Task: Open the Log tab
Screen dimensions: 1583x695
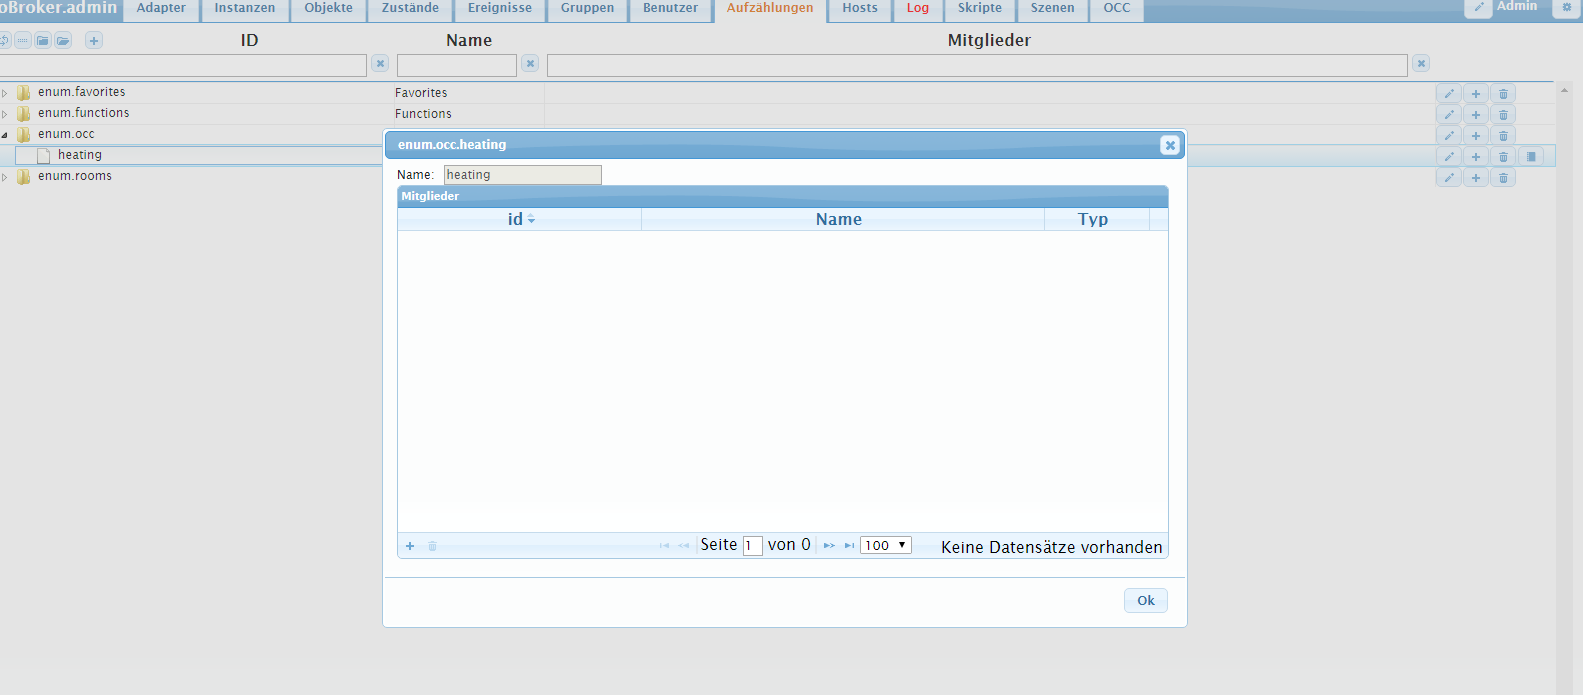Action: tap(918, 9)
